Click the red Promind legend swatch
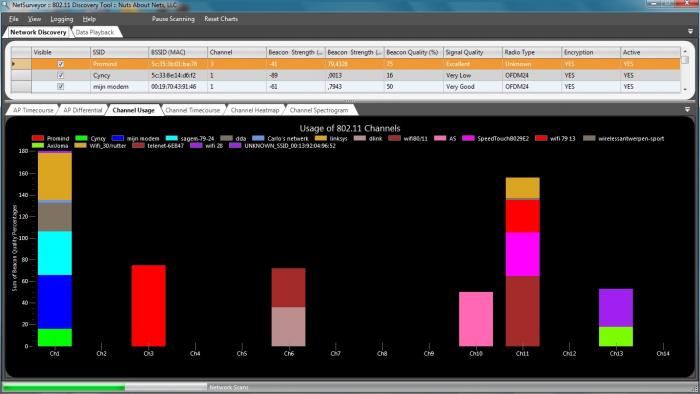The height and width of the screenshot is (394, 700). coord(38,138)
